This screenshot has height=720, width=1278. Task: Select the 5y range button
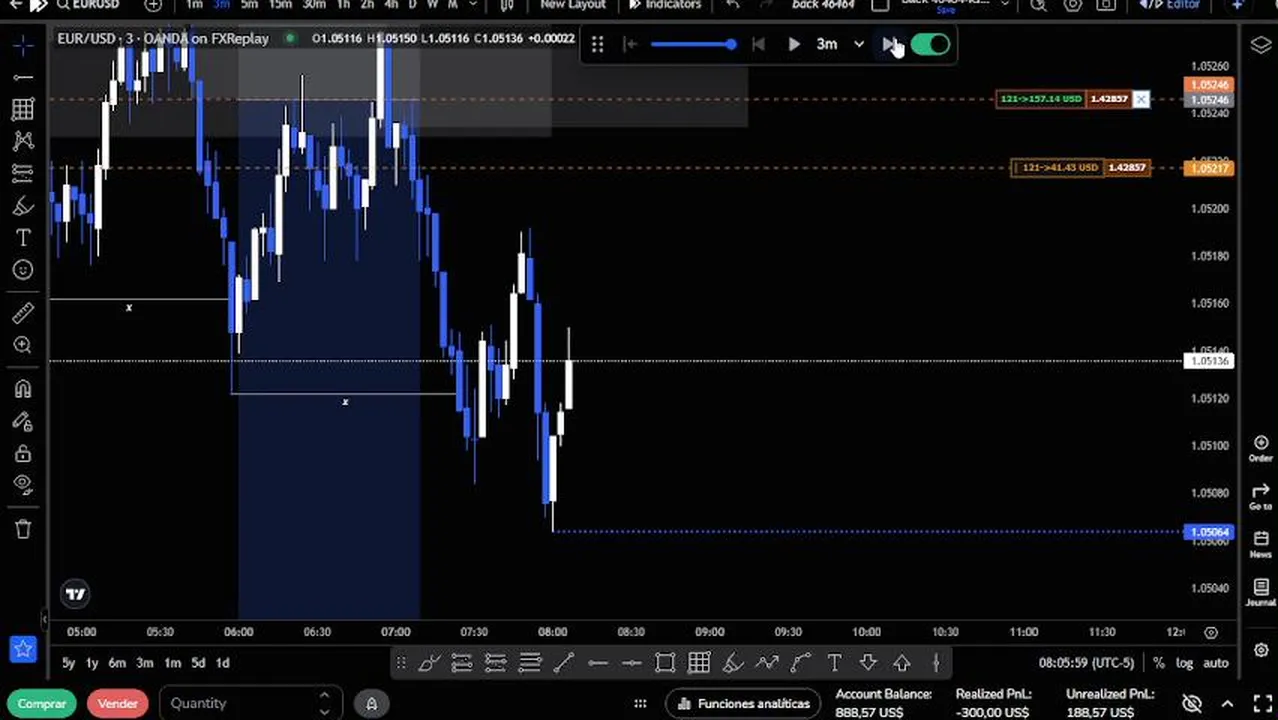[x=68, y=663]
